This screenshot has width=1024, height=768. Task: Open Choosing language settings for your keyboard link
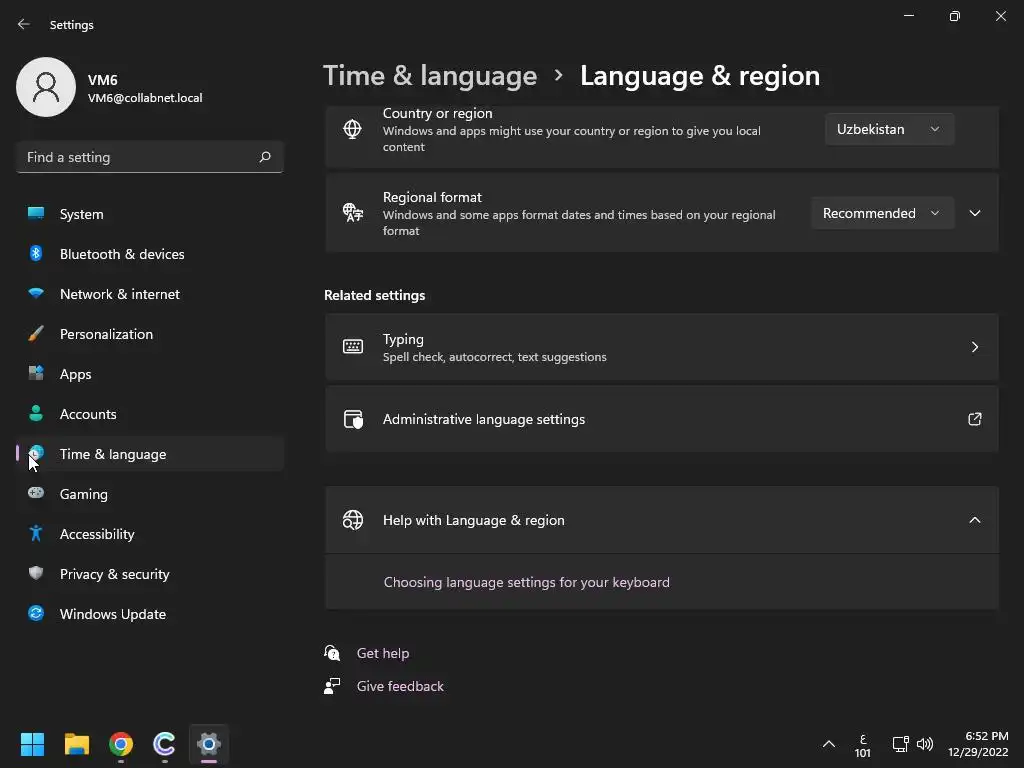coord(526,582)
